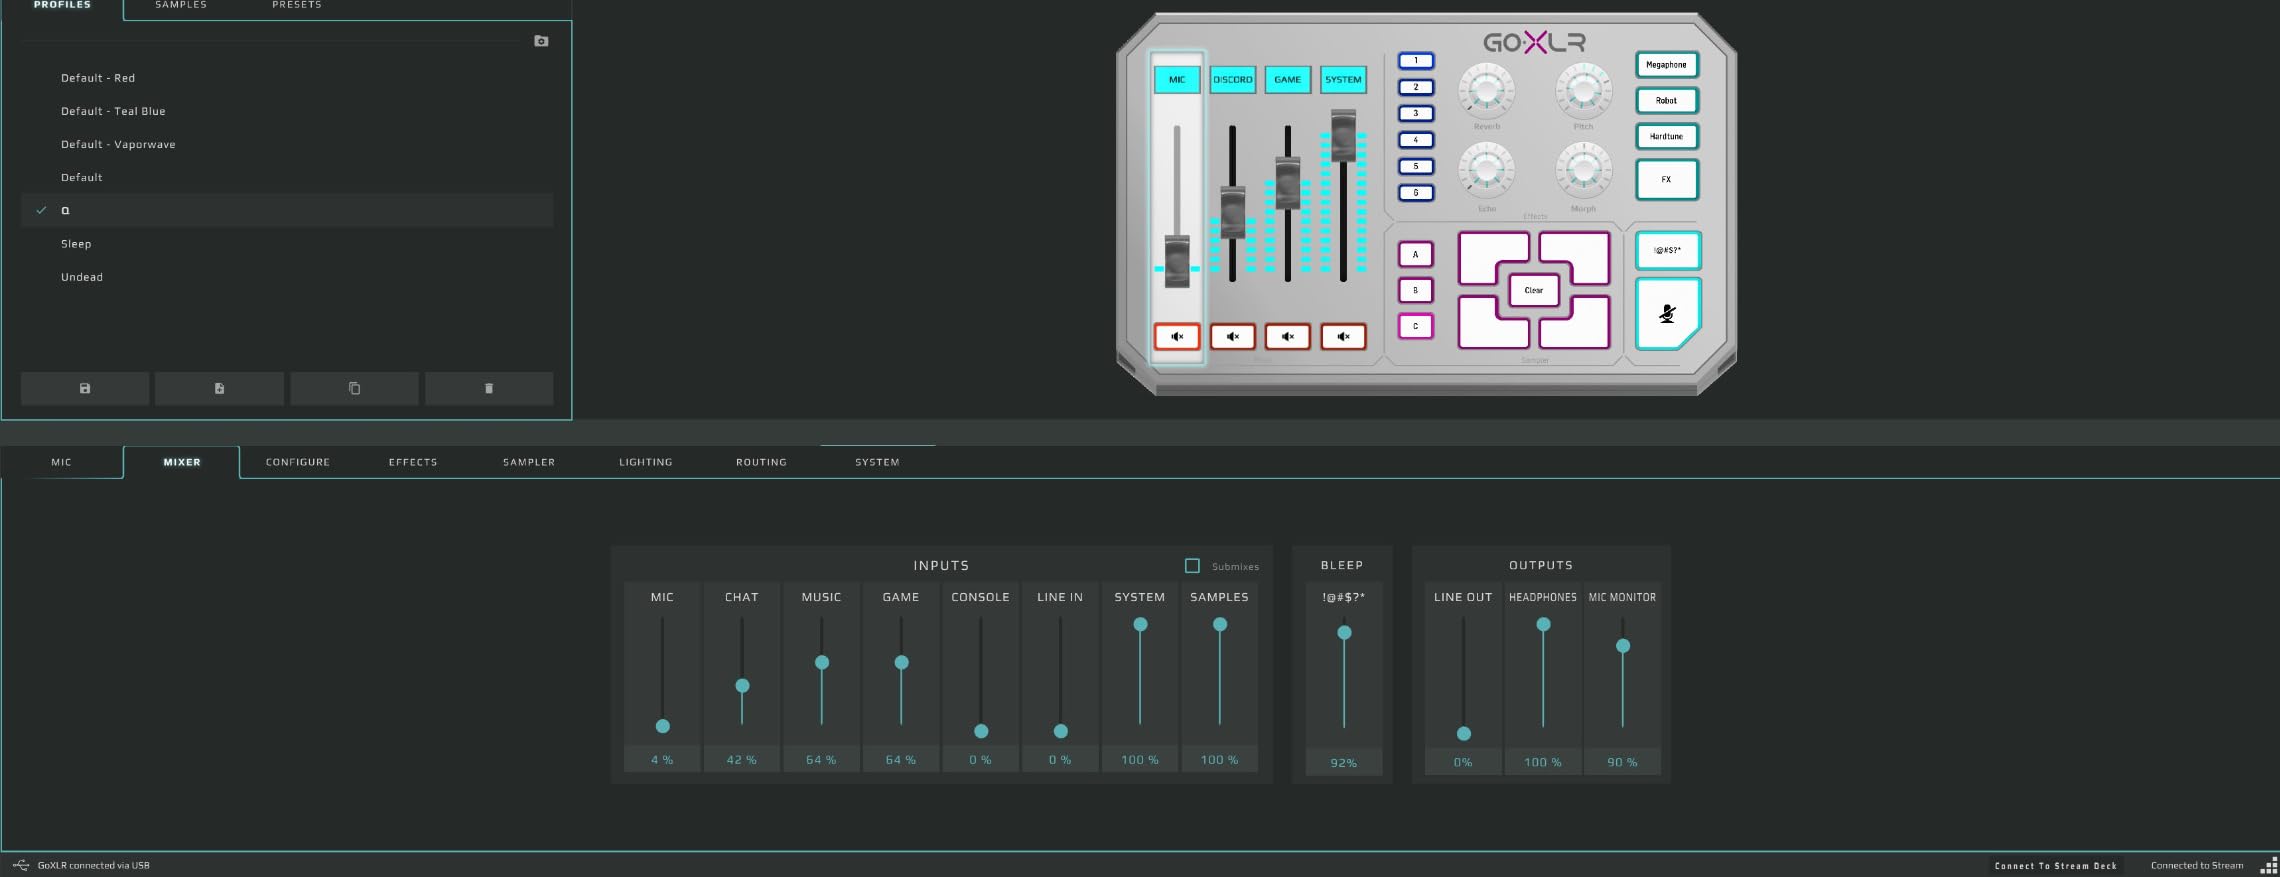Click Connect To Stream Deck
This screenshot has width=2280, height=877.
point(2056,866)
